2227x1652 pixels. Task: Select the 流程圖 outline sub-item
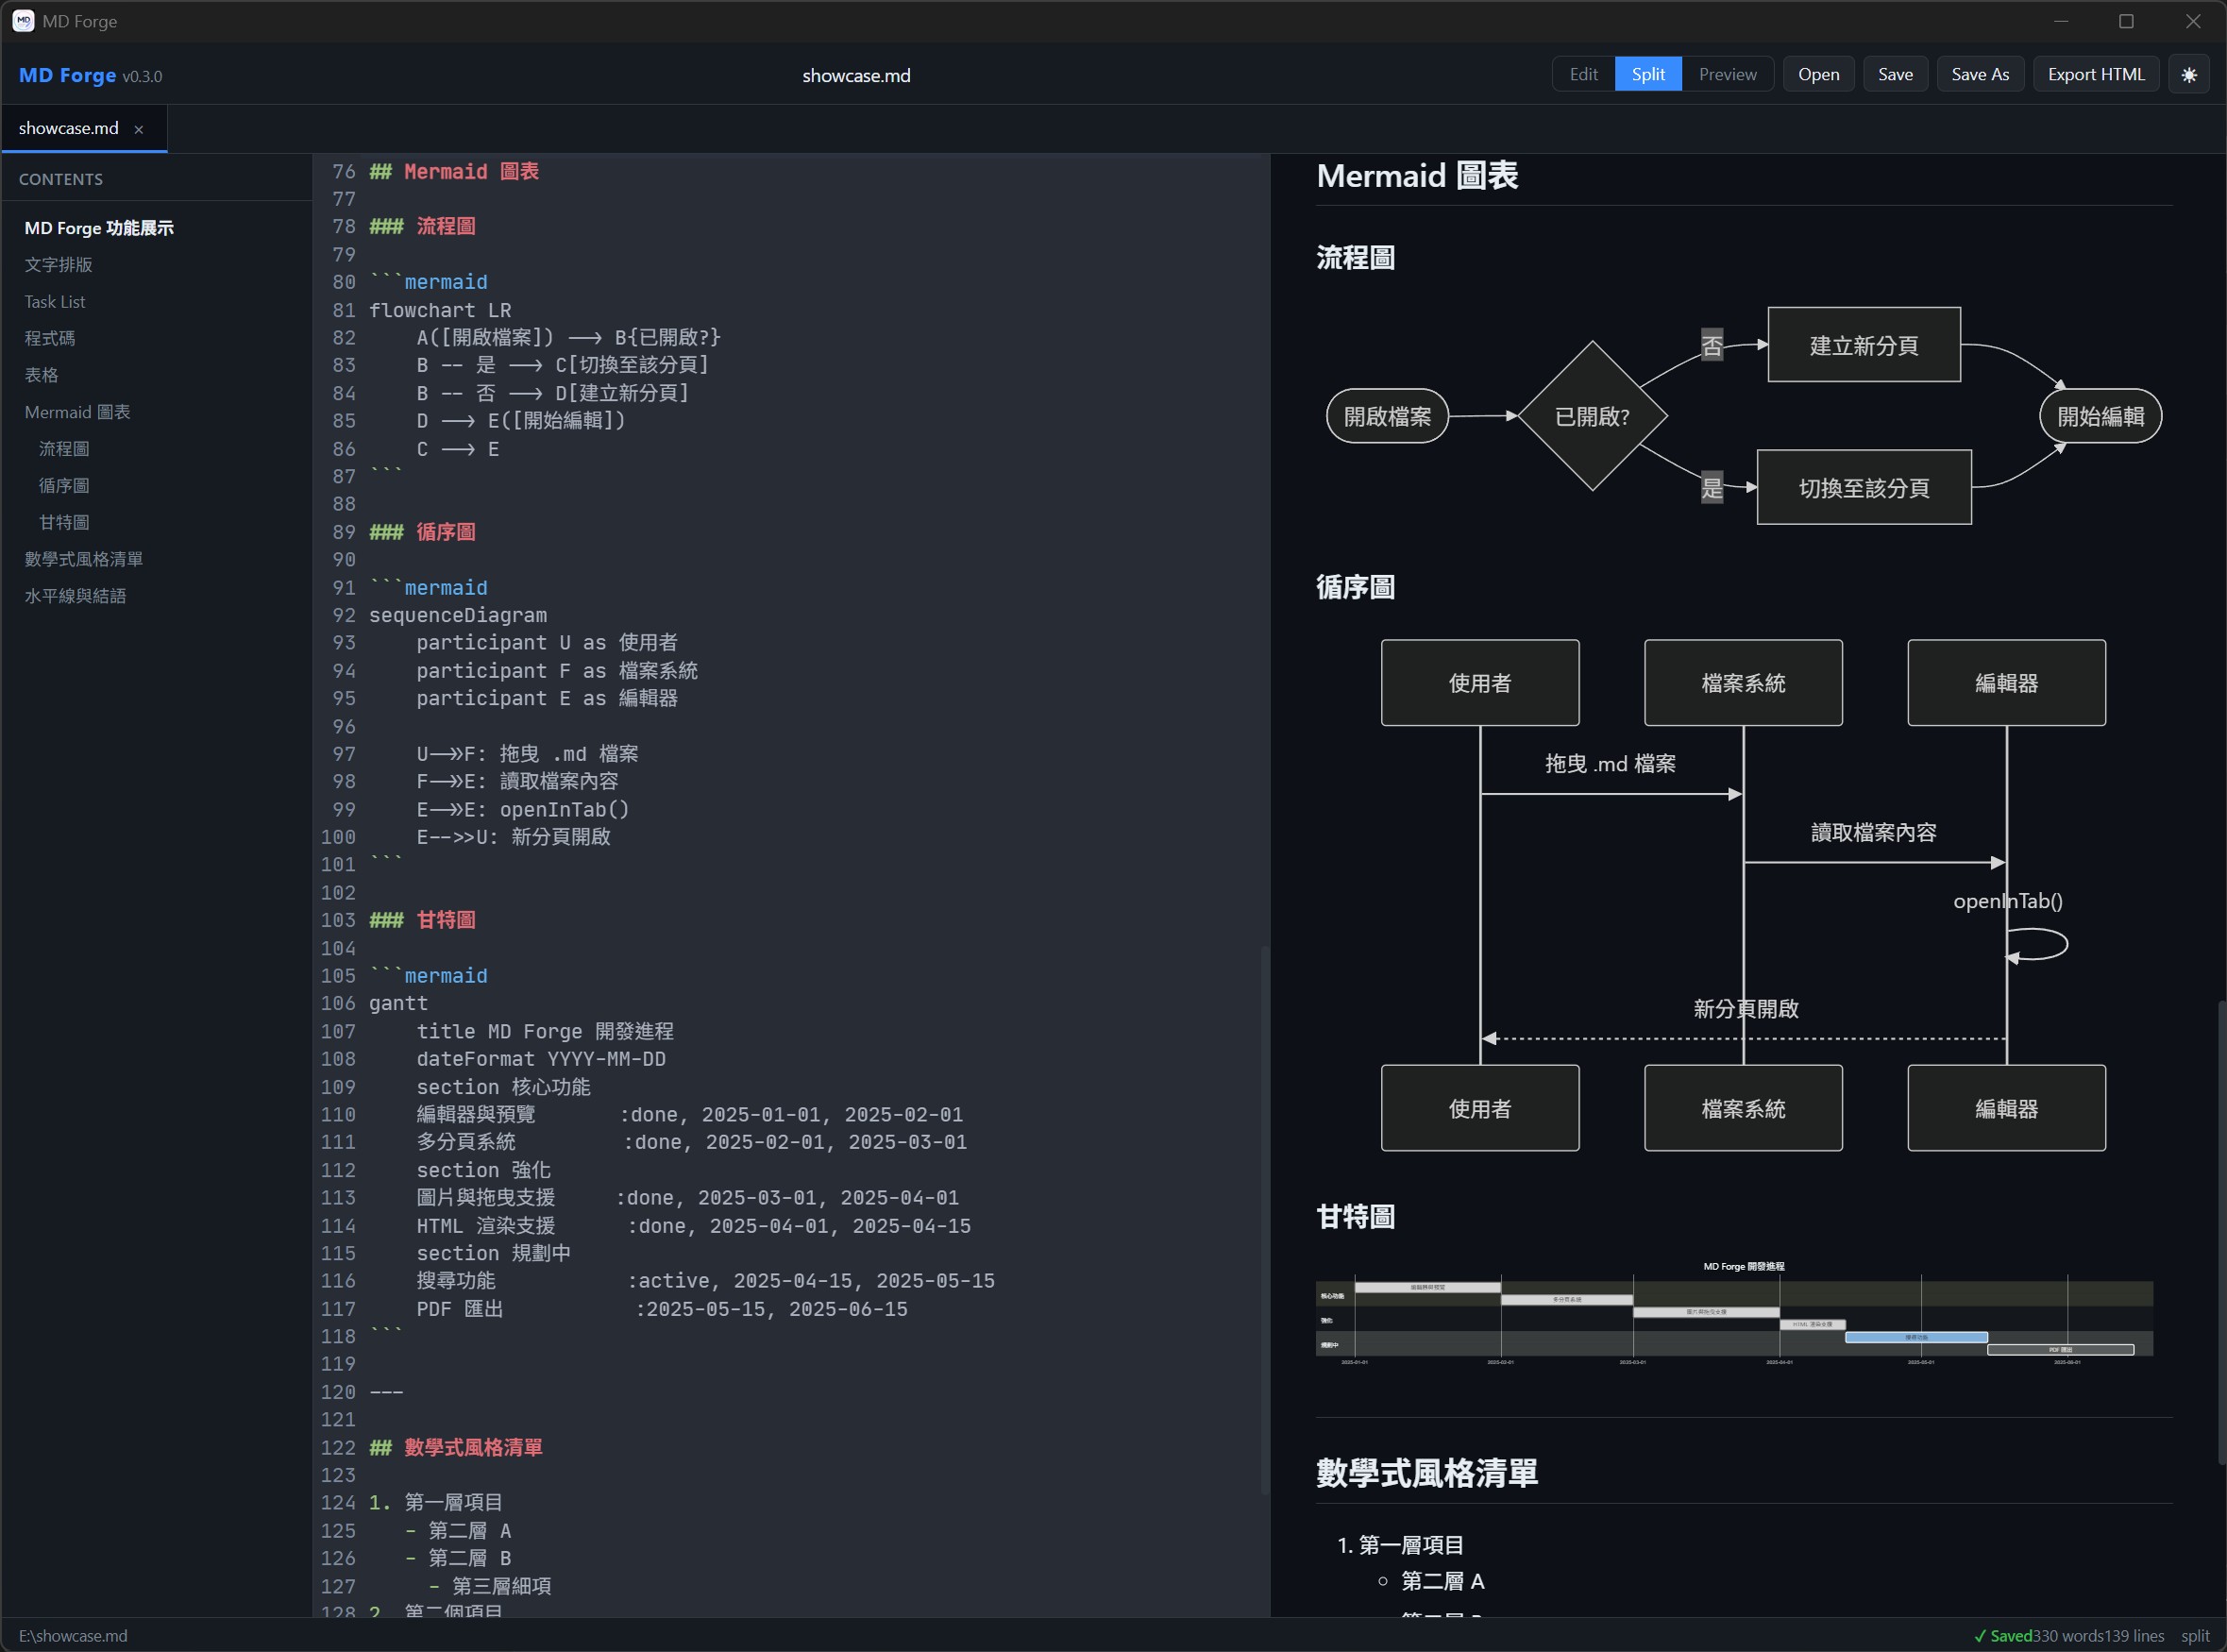click(64, 449)
